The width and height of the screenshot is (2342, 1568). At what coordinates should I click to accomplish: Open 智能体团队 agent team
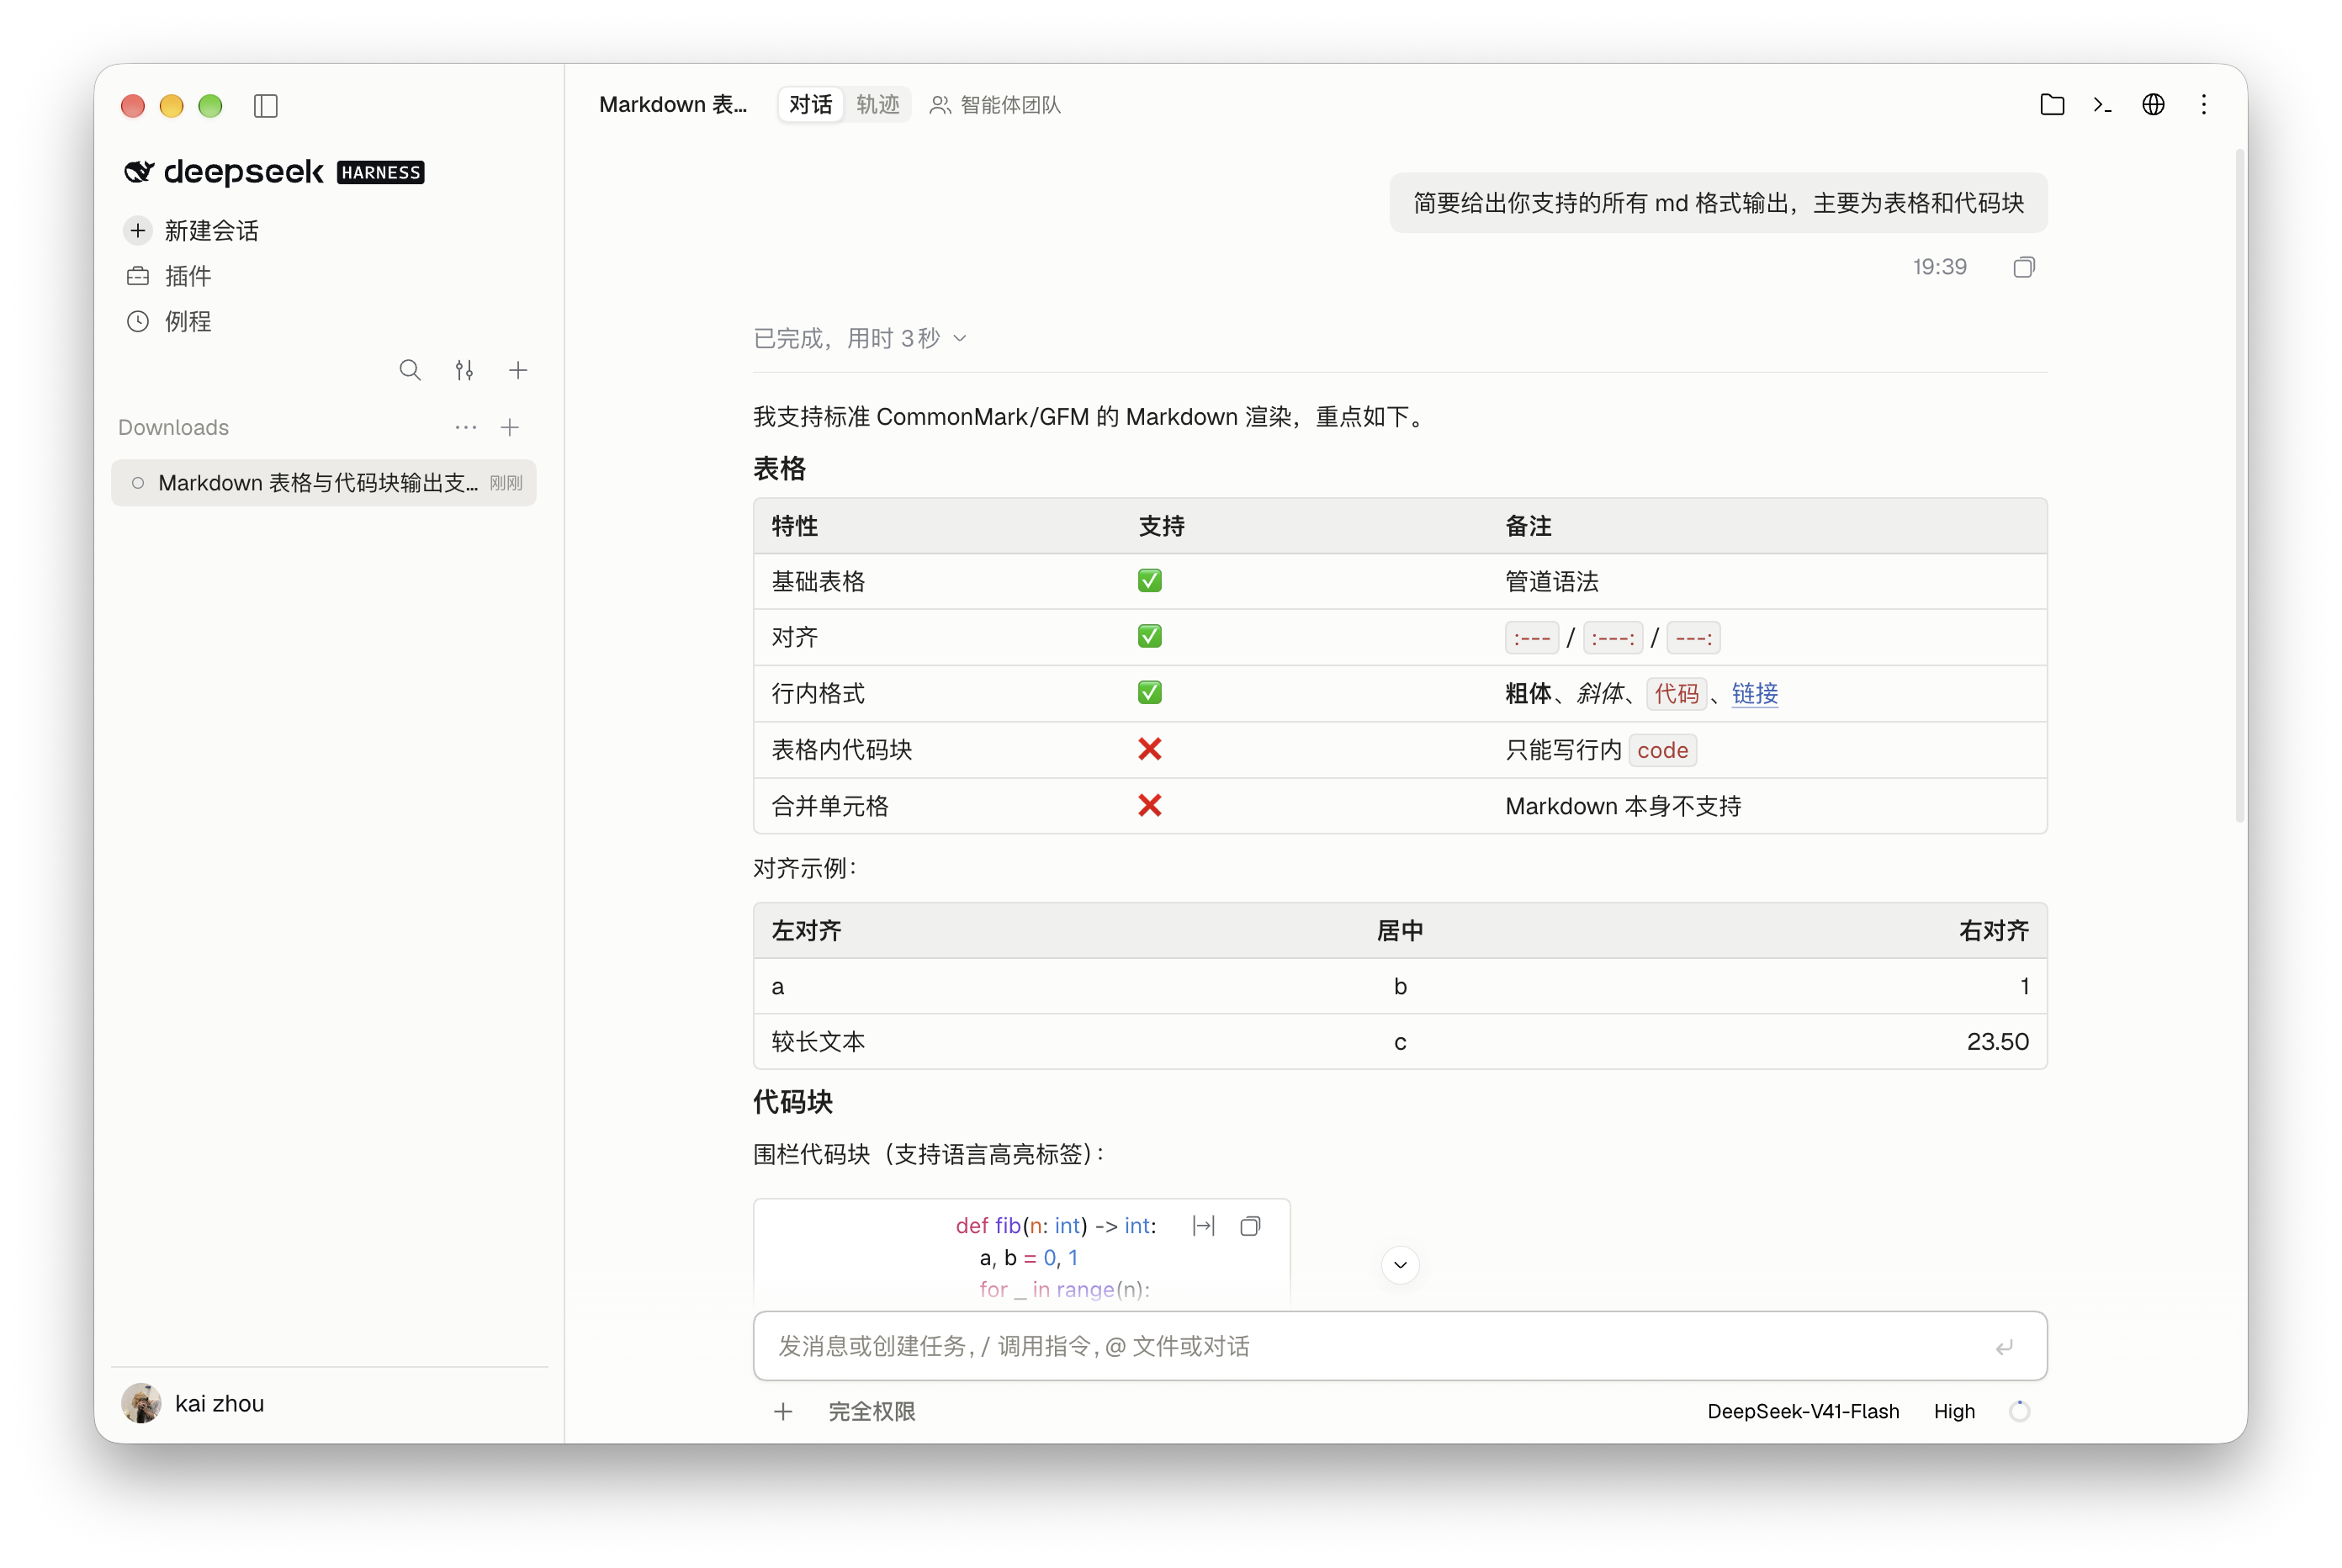point(995,104)
